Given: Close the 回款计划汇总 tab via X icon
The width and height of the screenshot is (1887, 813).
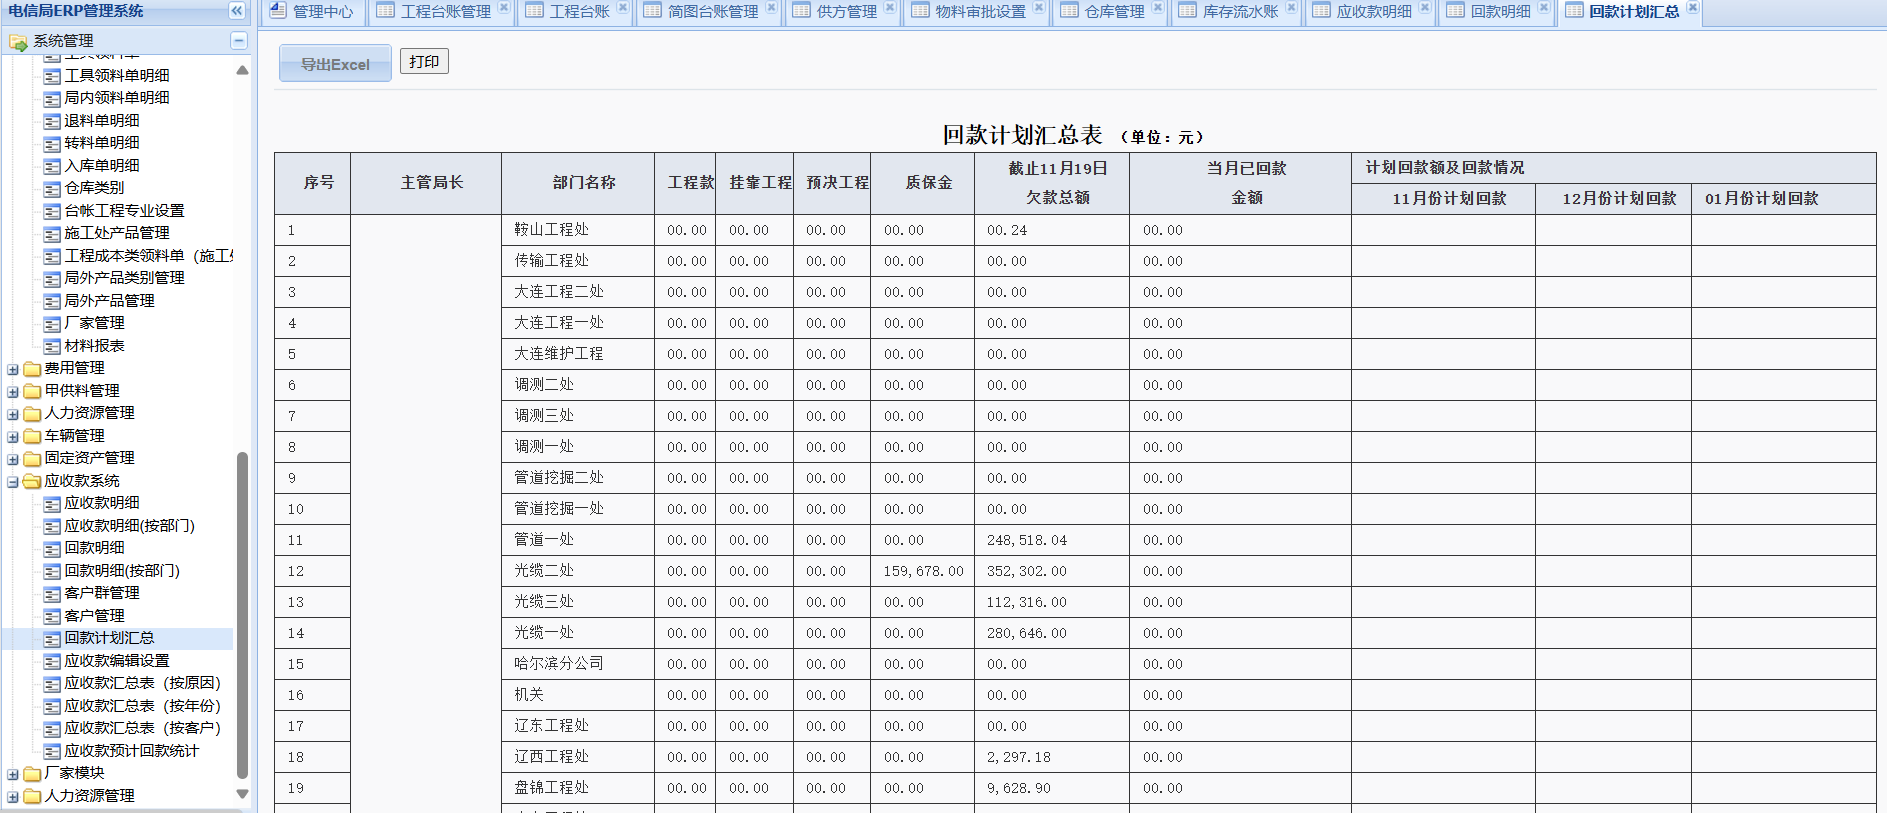Looking at the screenshot, I should [x=1692, y=8].
